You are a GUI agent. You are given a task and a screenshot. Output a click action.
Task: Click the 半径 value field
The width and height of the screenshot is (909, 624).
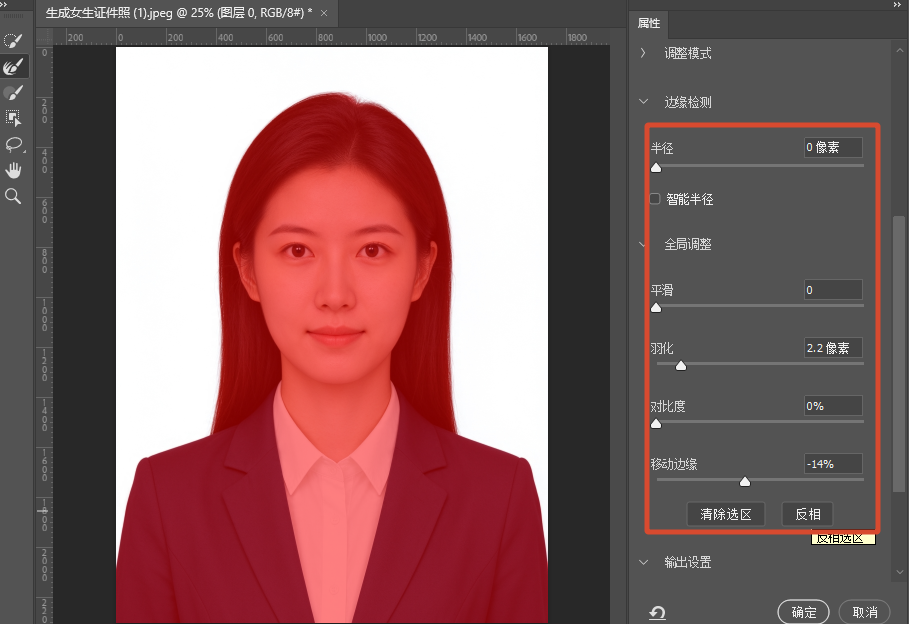(833, 147)
